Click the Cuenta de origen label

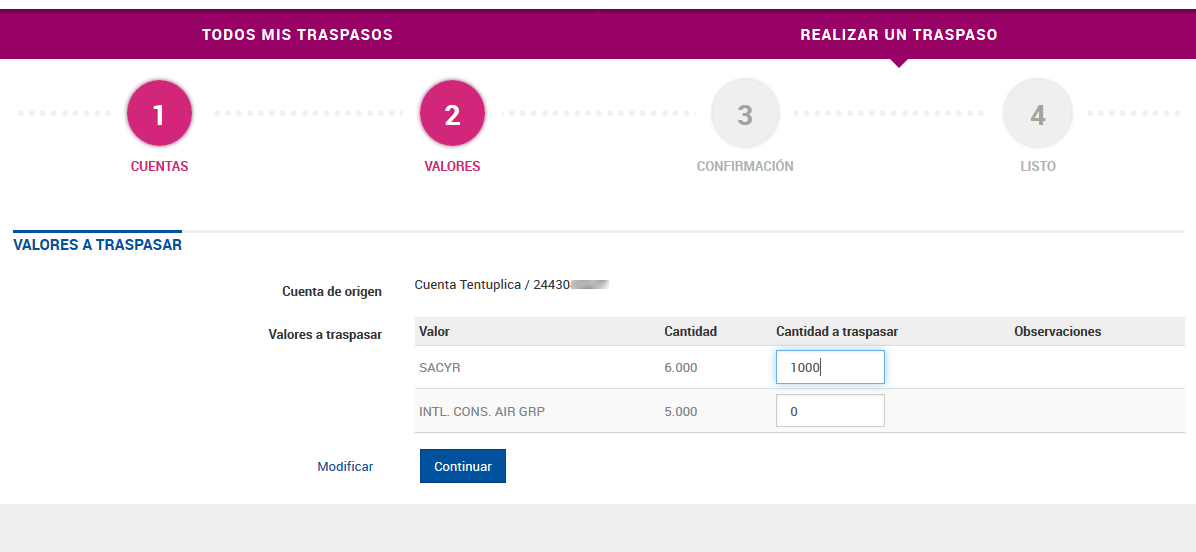pyautogui.click(x=332, y=292)
